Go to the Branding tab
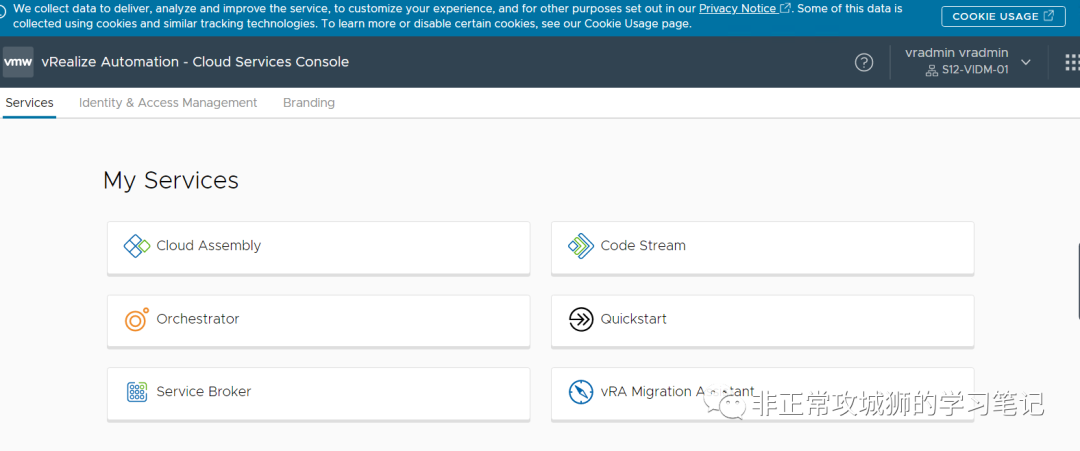This screenshot has width=1080, height=451. [x=309, y=103]
